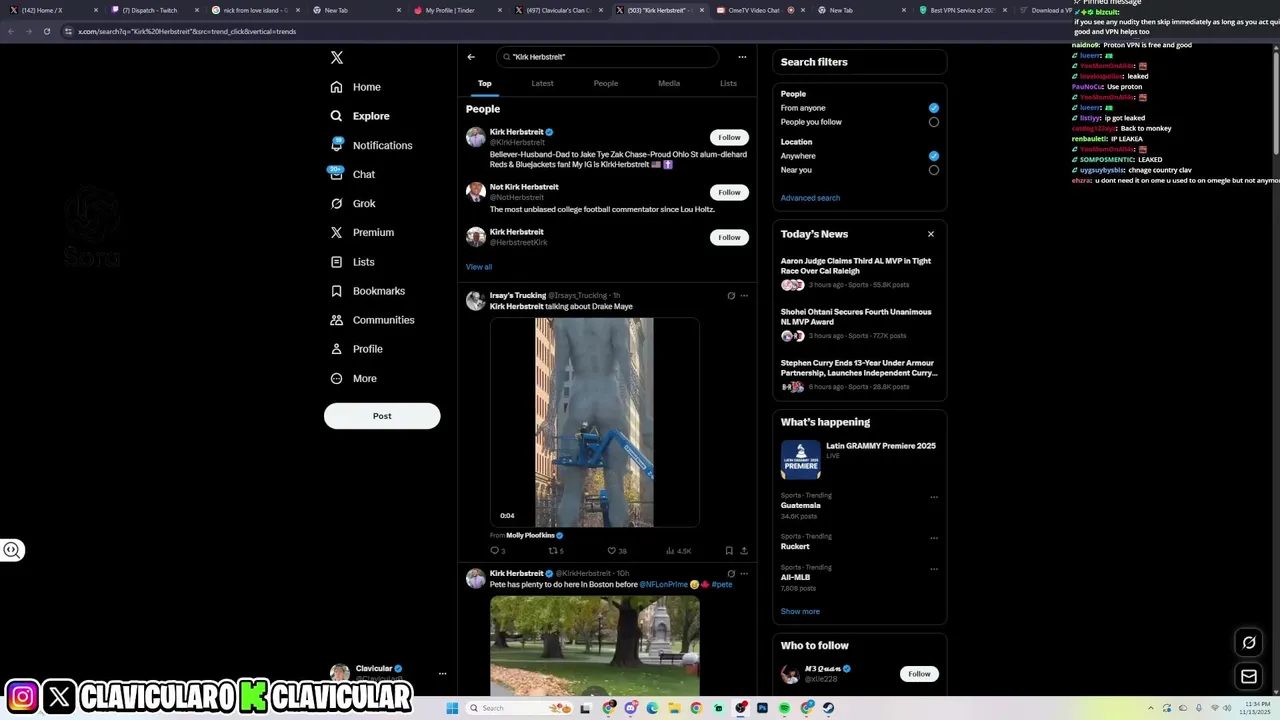Open Grok floating button at bottom right

1249,643
